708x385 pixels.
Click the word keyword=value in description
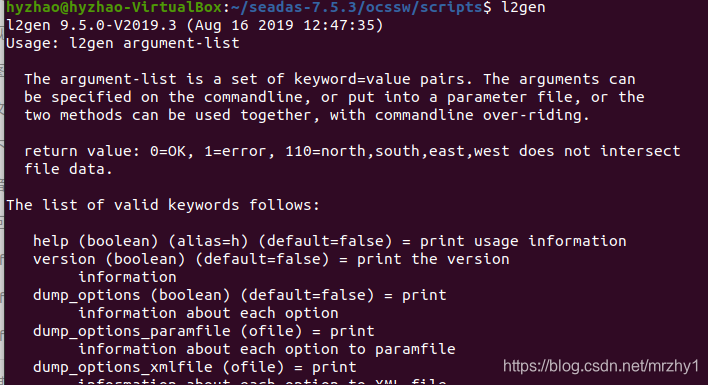point(352,79)
